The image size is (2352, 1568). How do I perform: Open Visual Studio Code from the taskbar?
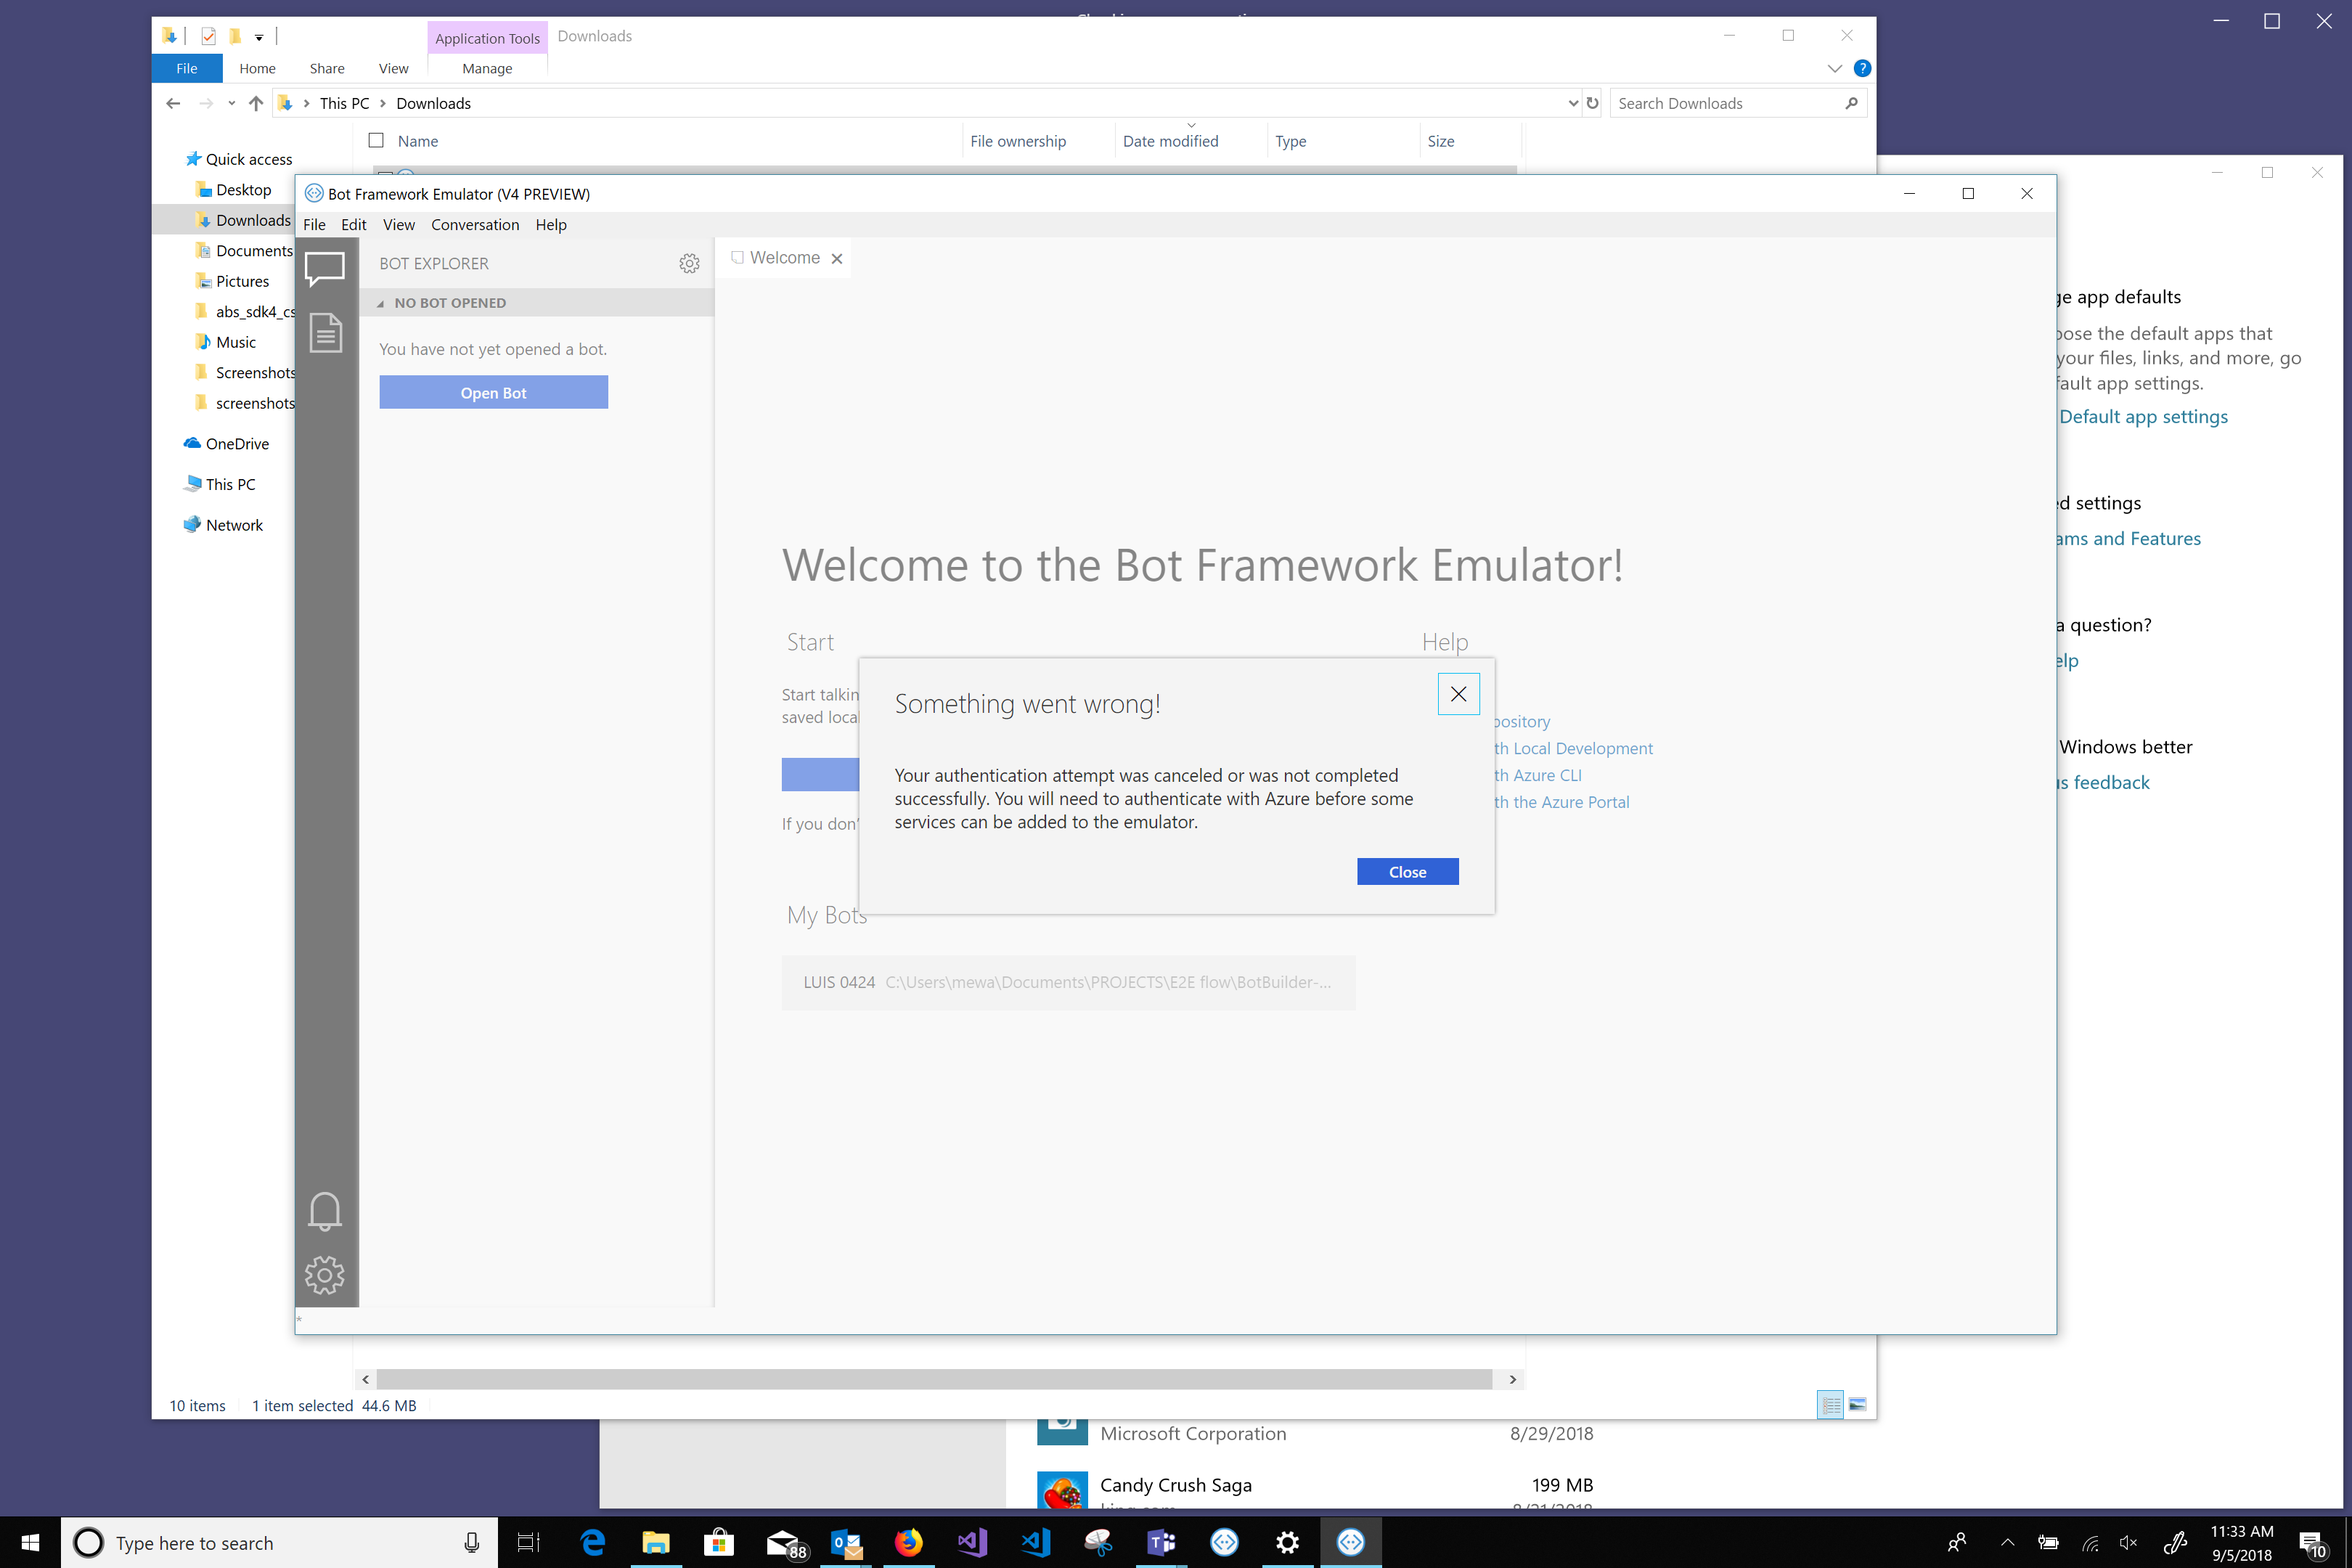pos(1035,1542)
